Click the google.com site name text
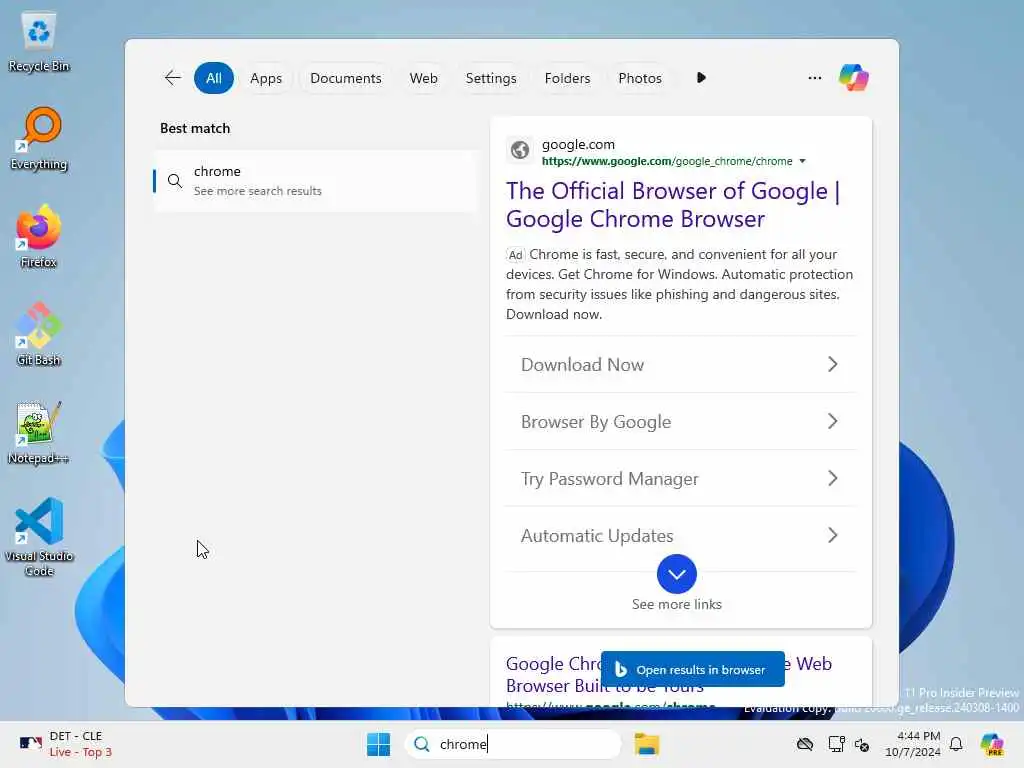This screenshot has height=768, width=1024. point(578,144)
